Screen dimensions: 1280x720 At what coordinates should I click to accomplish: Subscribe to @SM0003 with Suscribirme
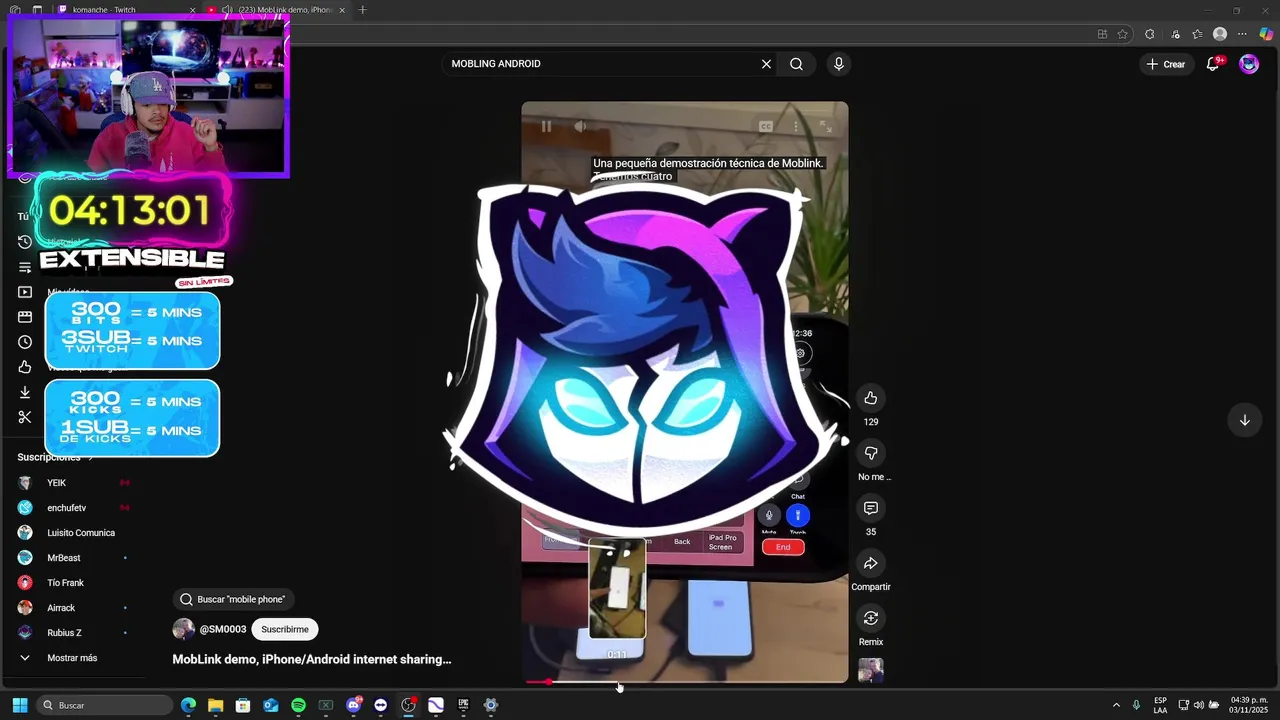(285, 629)
